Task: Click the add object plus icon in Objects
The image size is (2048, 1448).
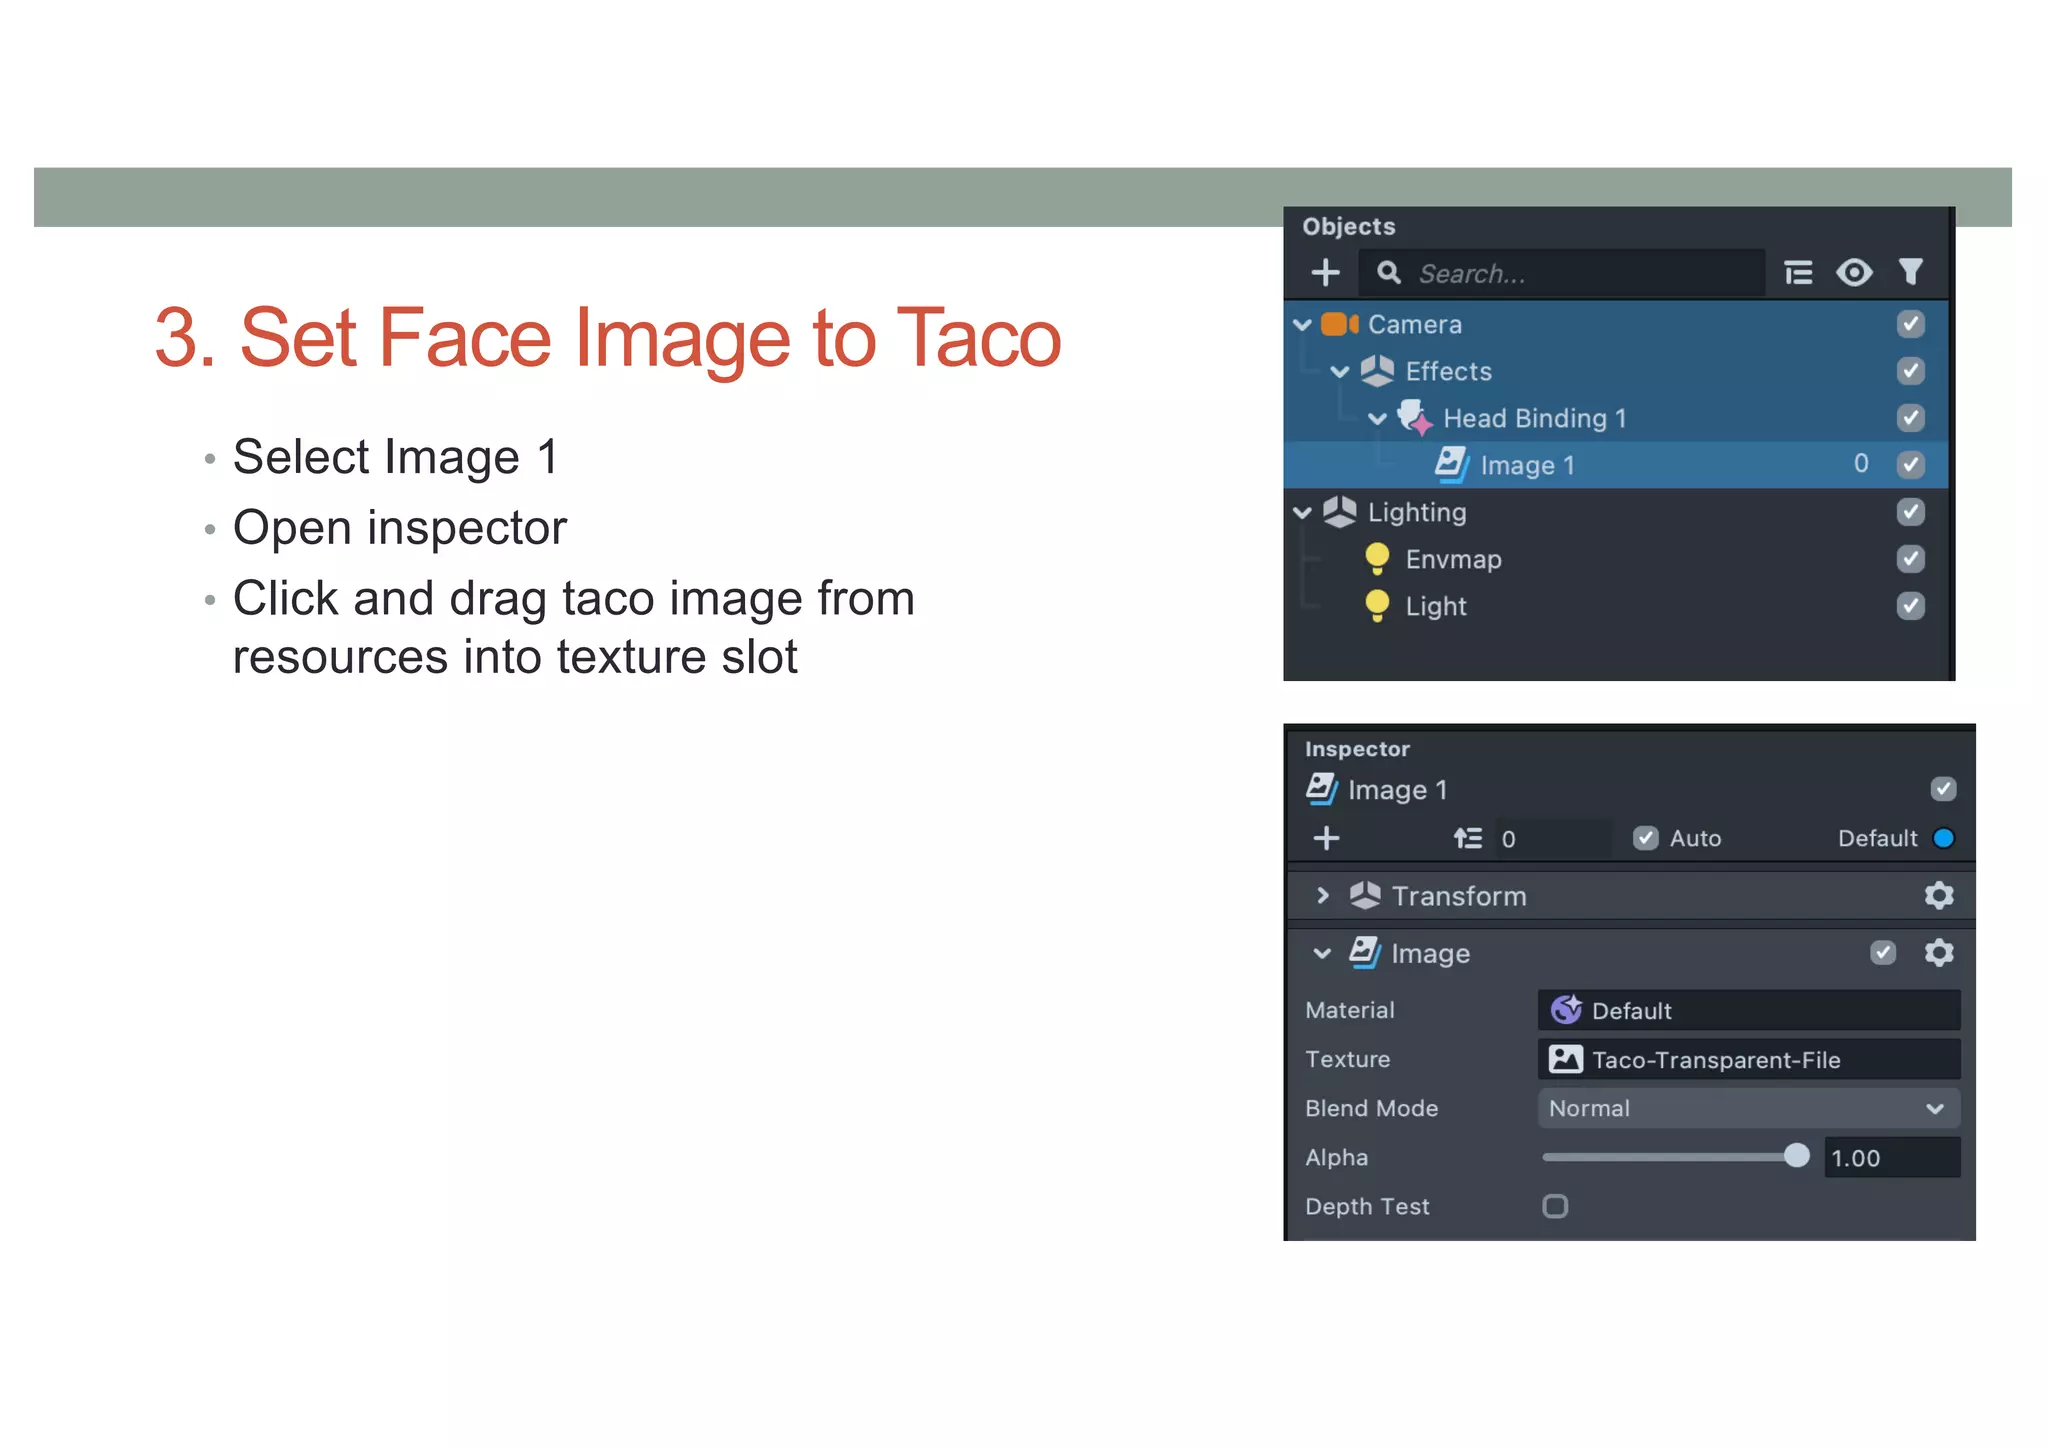Action: pyautogui.click(x=1325, y=273)
